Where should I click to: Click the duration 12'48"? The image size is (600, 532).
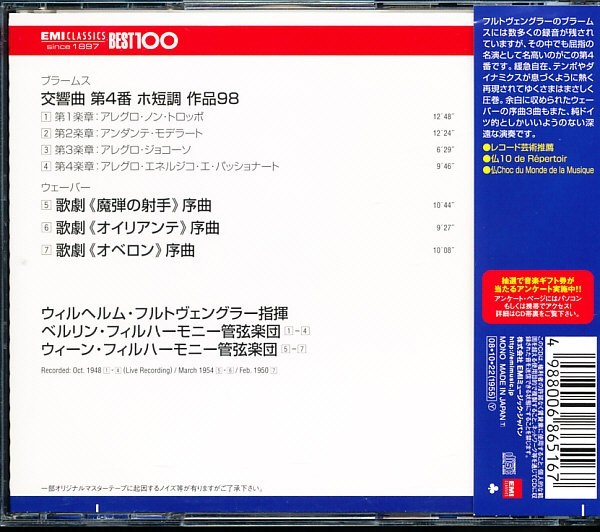[443, 116]
